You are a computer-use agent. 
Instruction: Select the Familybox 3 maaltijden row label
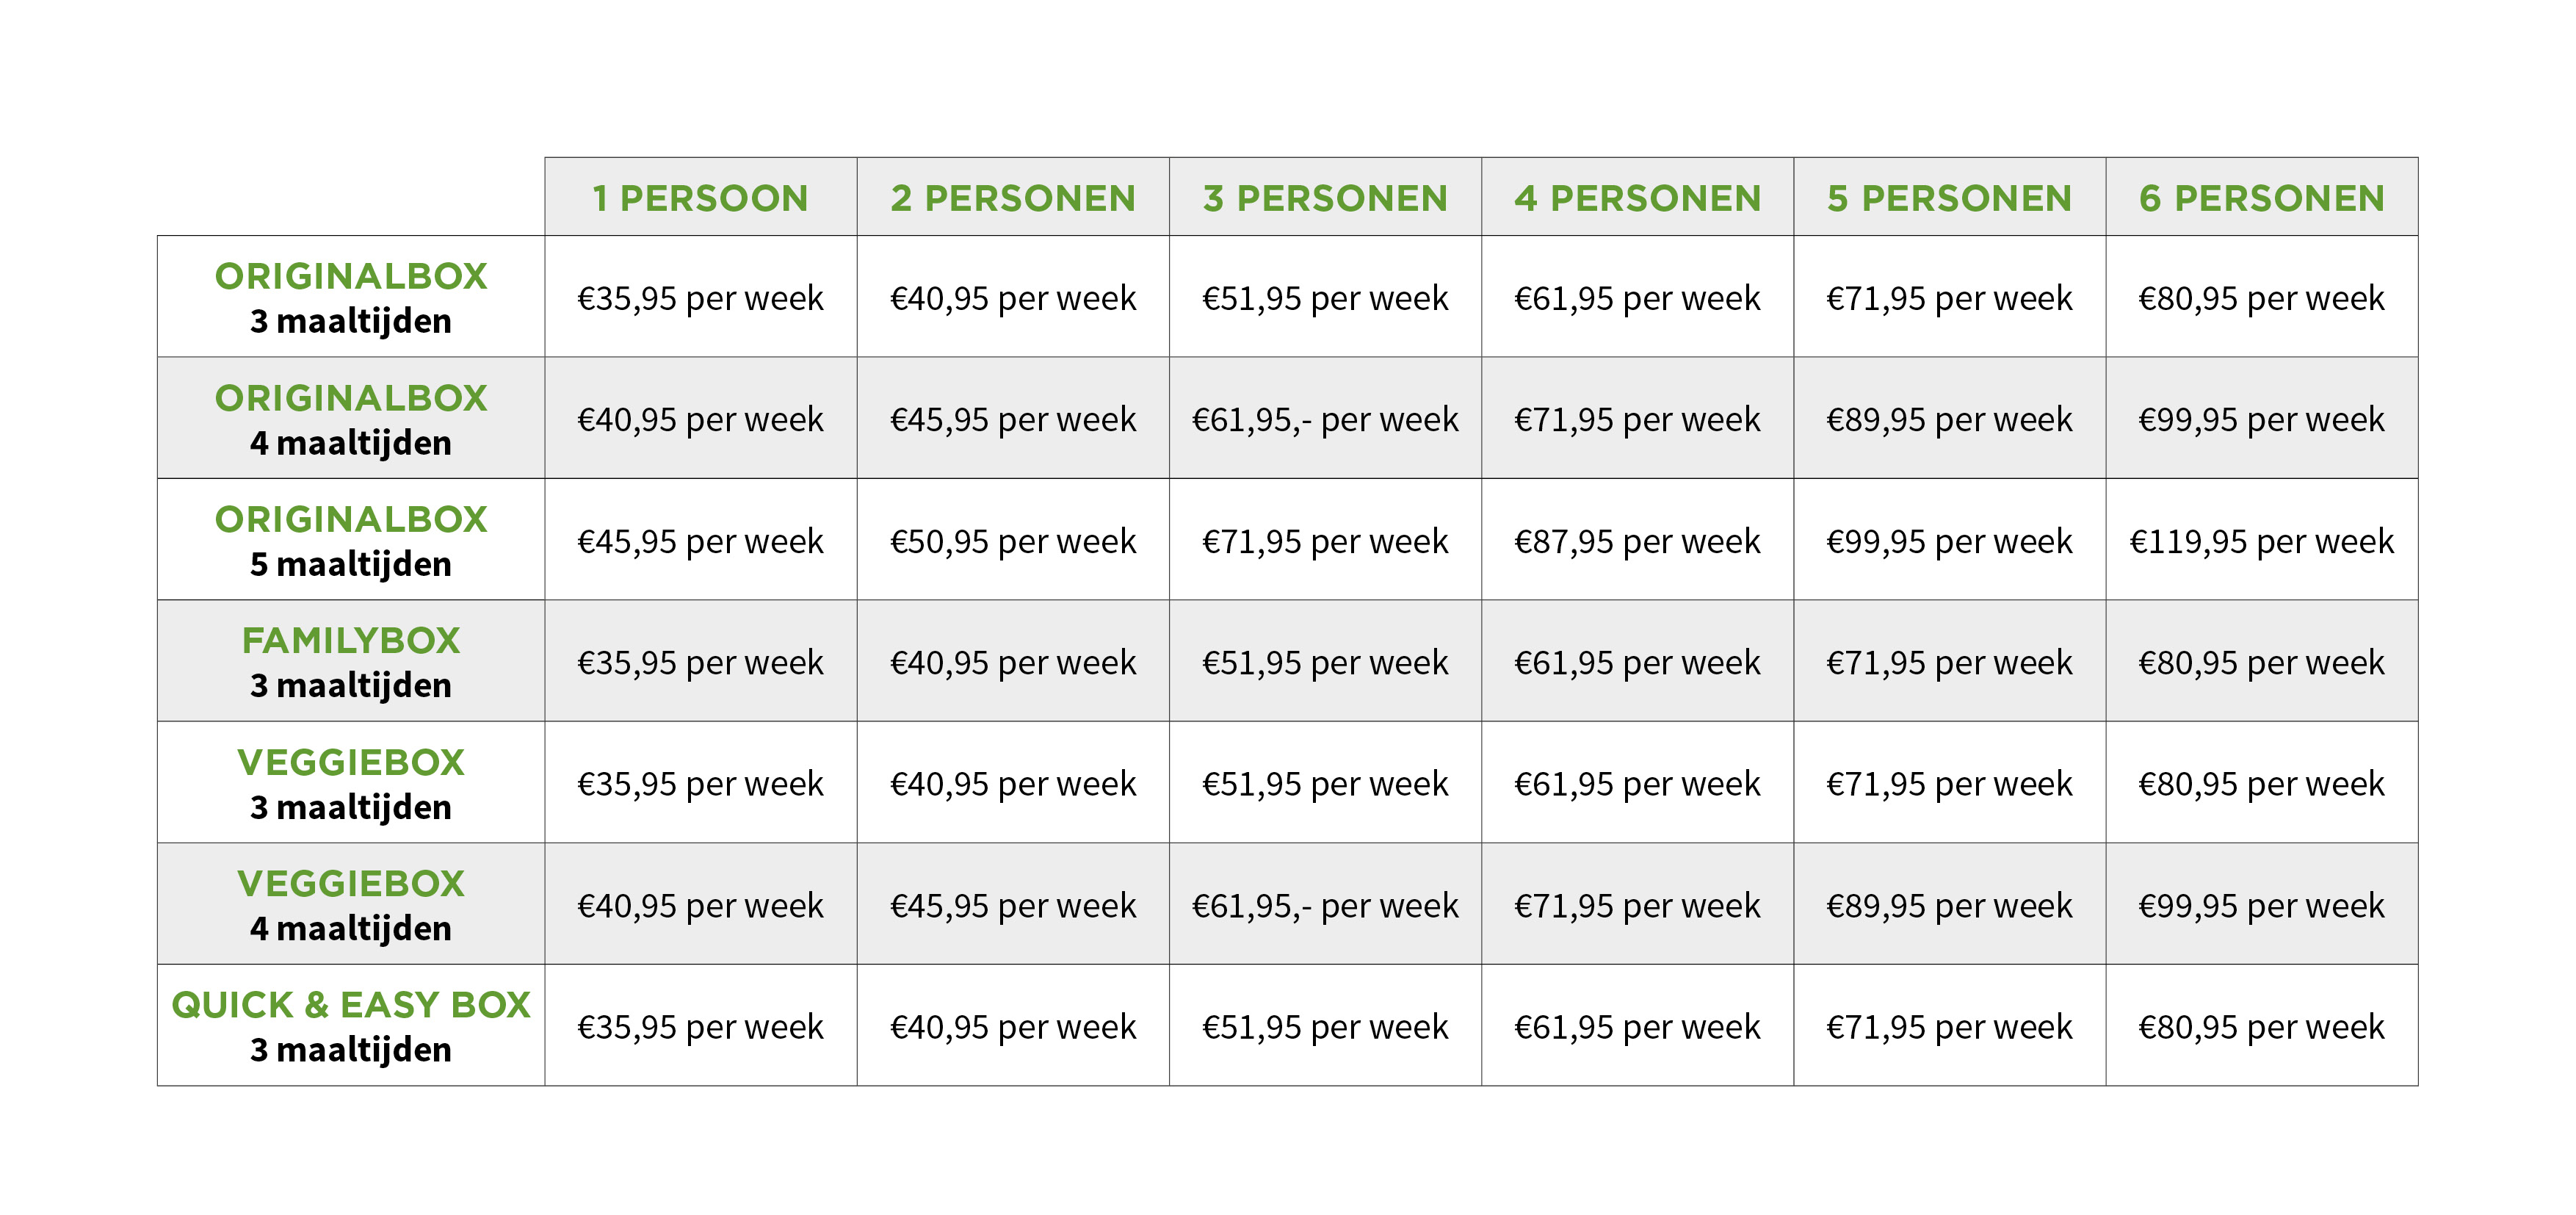[x=351, y=661]
